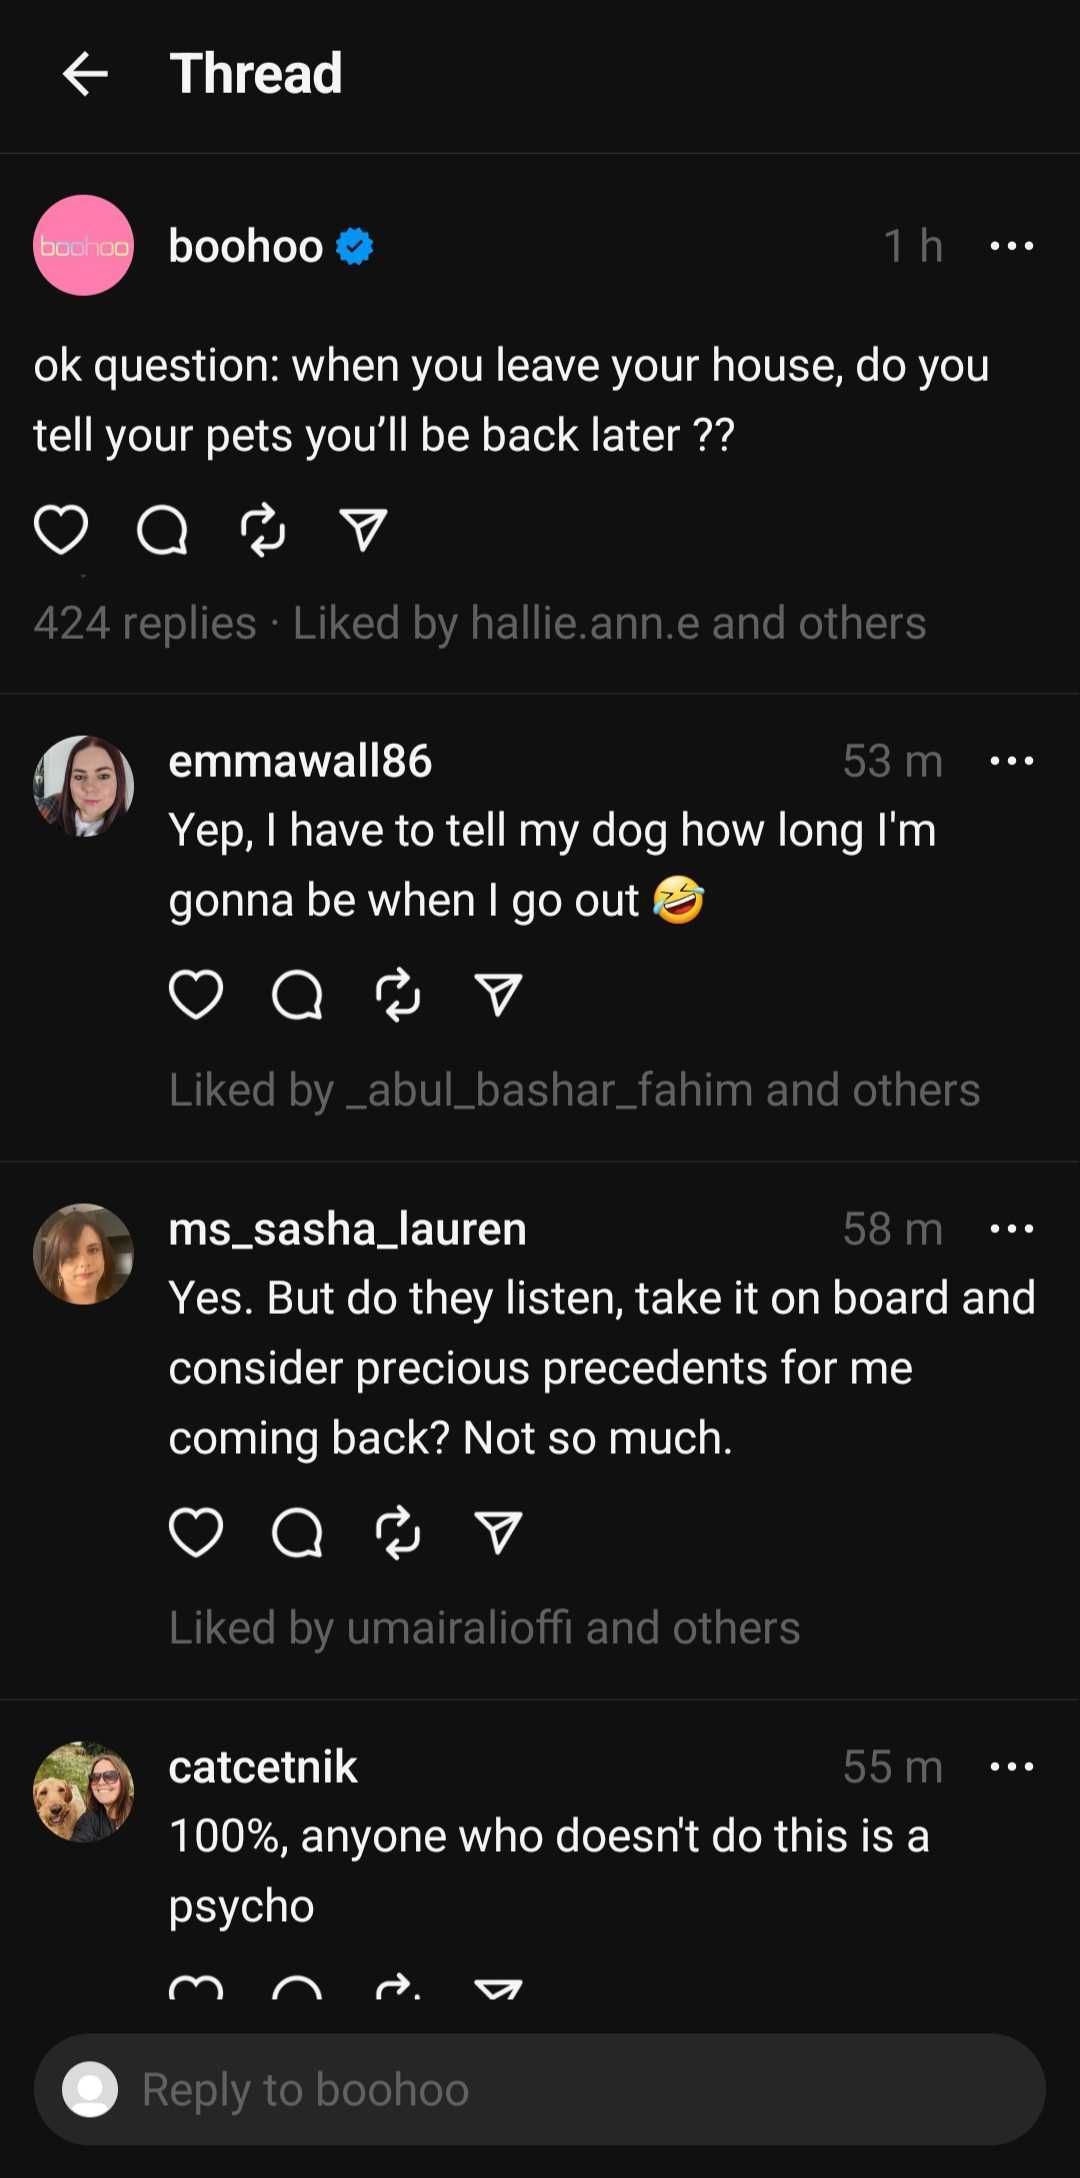1080x2178 pixels.
Task: Like ms_sasha_lauren's reply with heart
Action: [x=196, y=1532]
